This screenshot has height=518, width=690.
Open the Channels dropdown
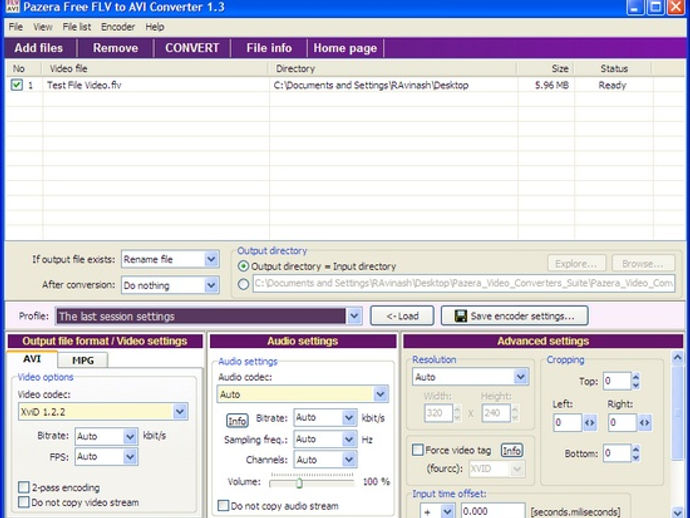coord(349,459)
